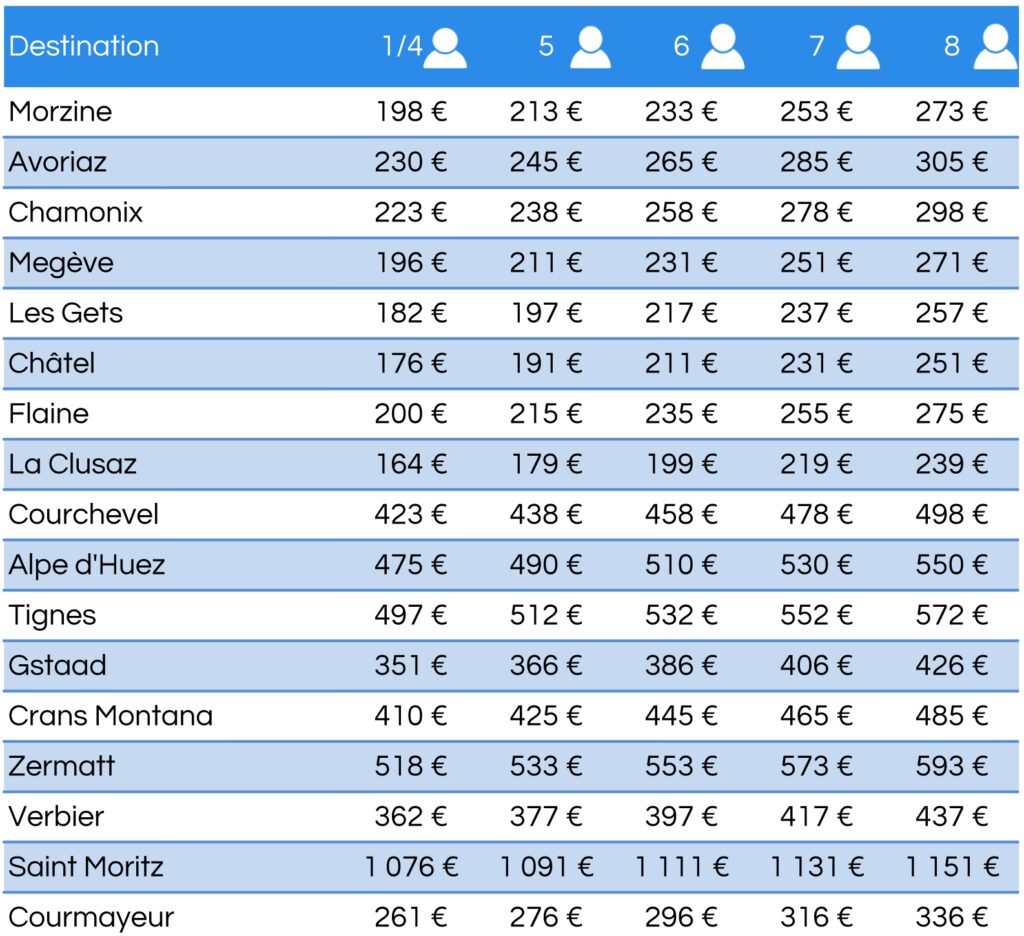
Task: Open the Chamonix destination name
Action: point(76,212)
